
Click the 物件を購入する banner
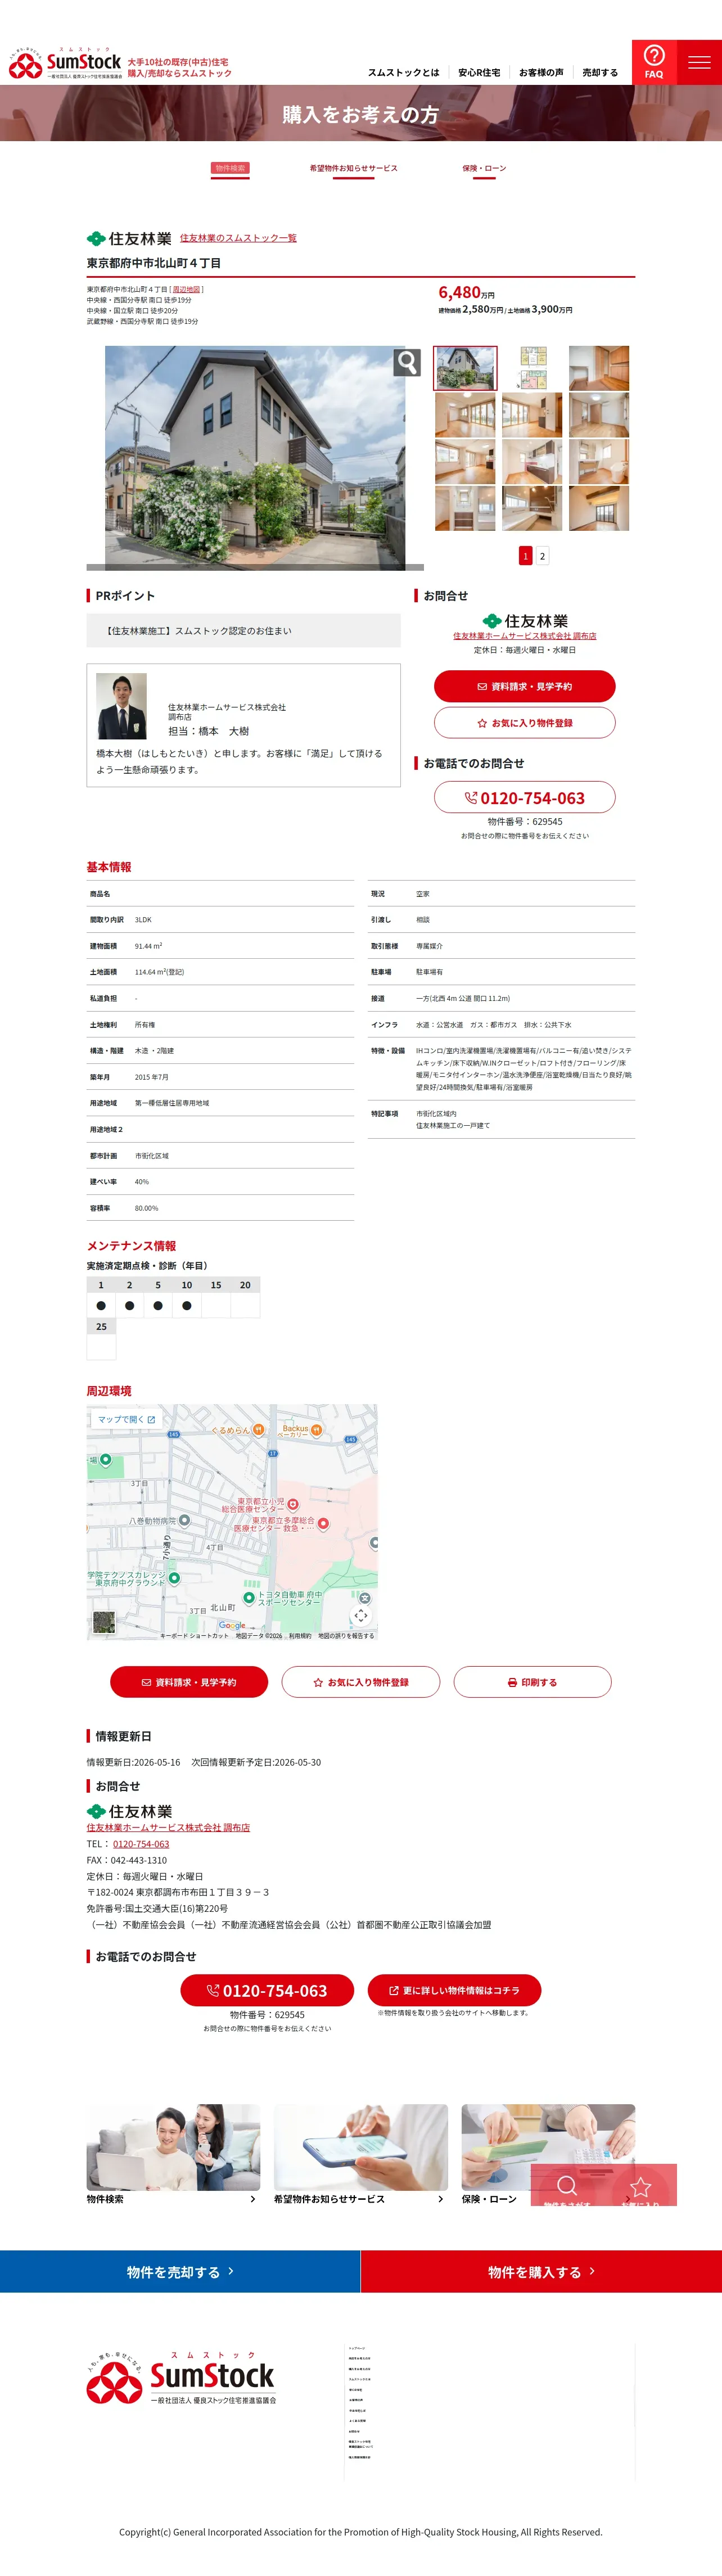click(541, 2271)
